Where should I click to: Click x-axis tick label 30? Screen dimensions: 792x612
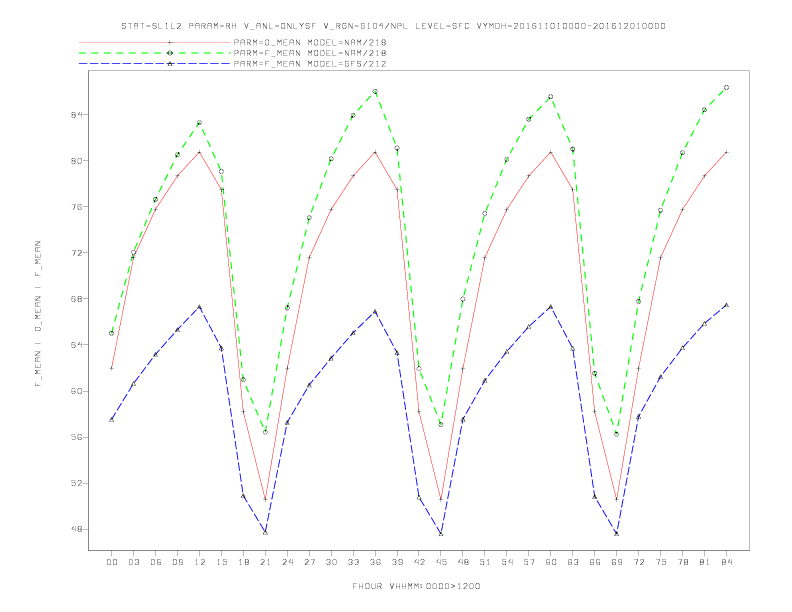pyautogui.click(x=331, y=562)
